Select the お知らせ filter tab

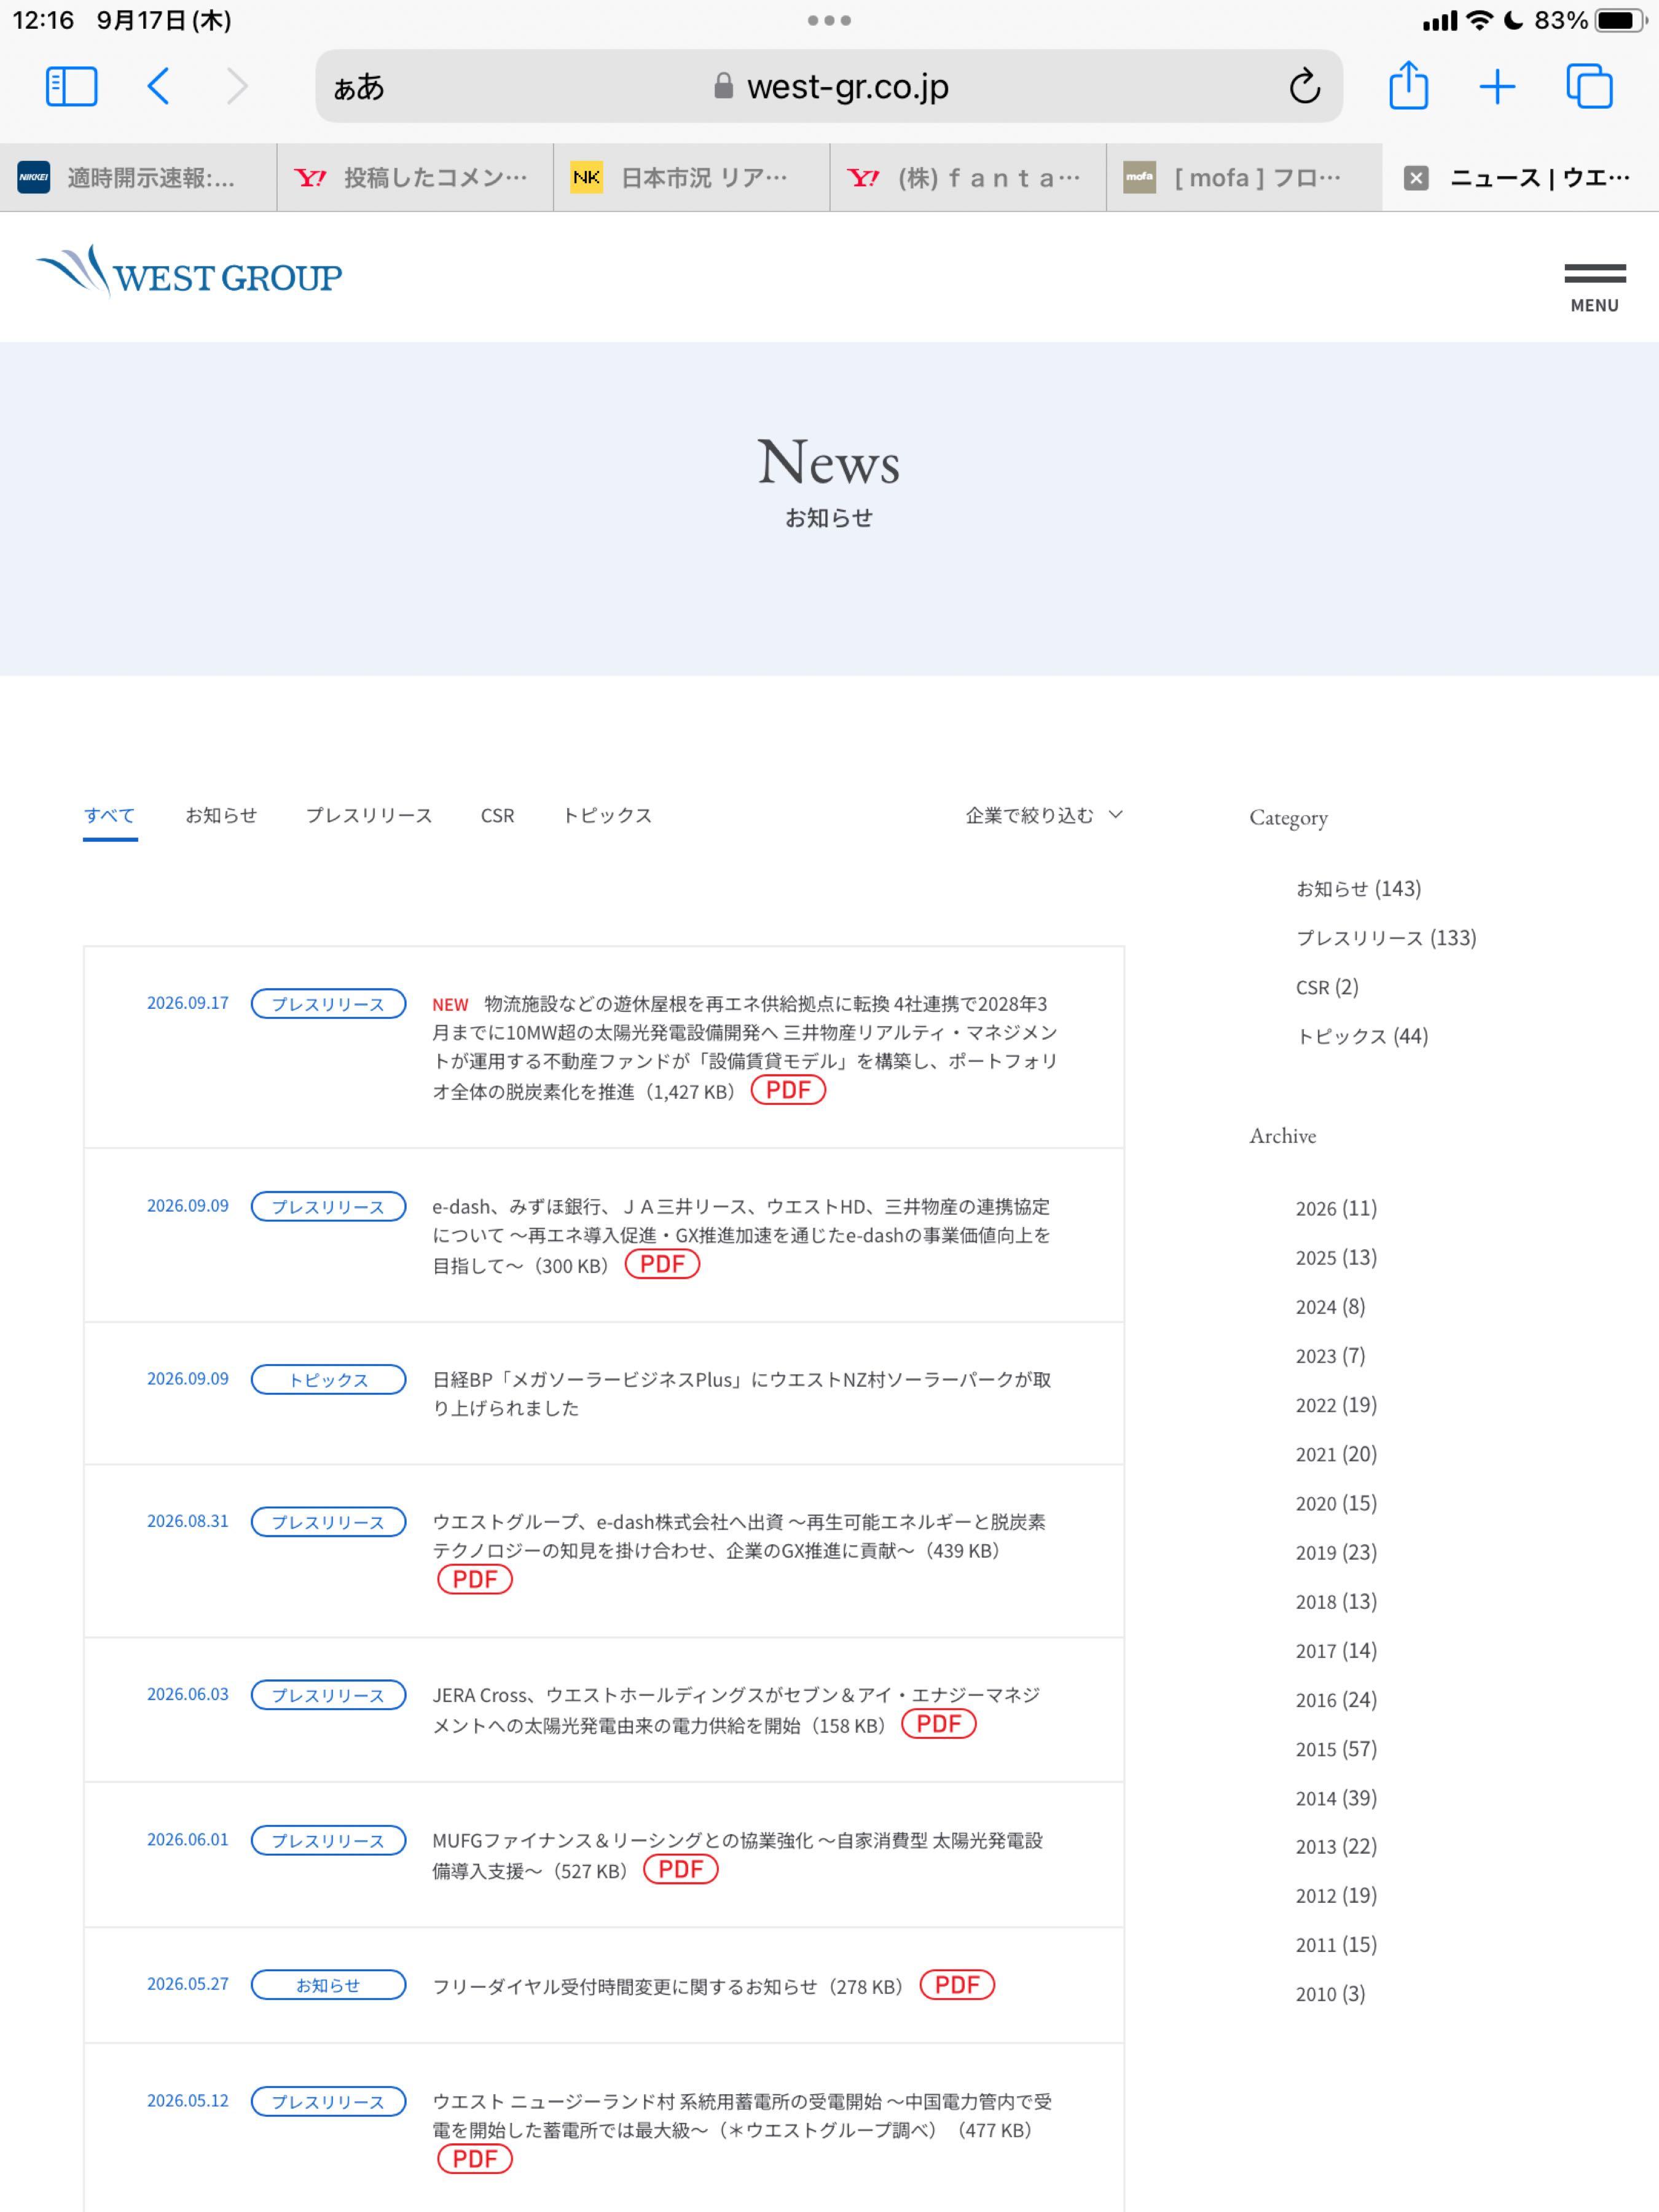(221, 815)
